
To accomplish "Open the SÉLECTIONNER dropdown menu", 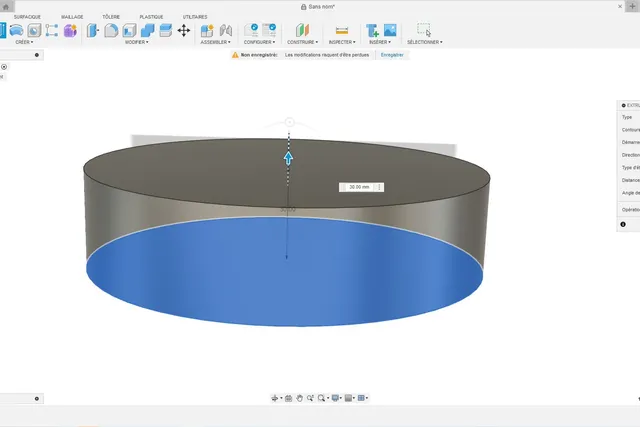I will click(425, 42).
